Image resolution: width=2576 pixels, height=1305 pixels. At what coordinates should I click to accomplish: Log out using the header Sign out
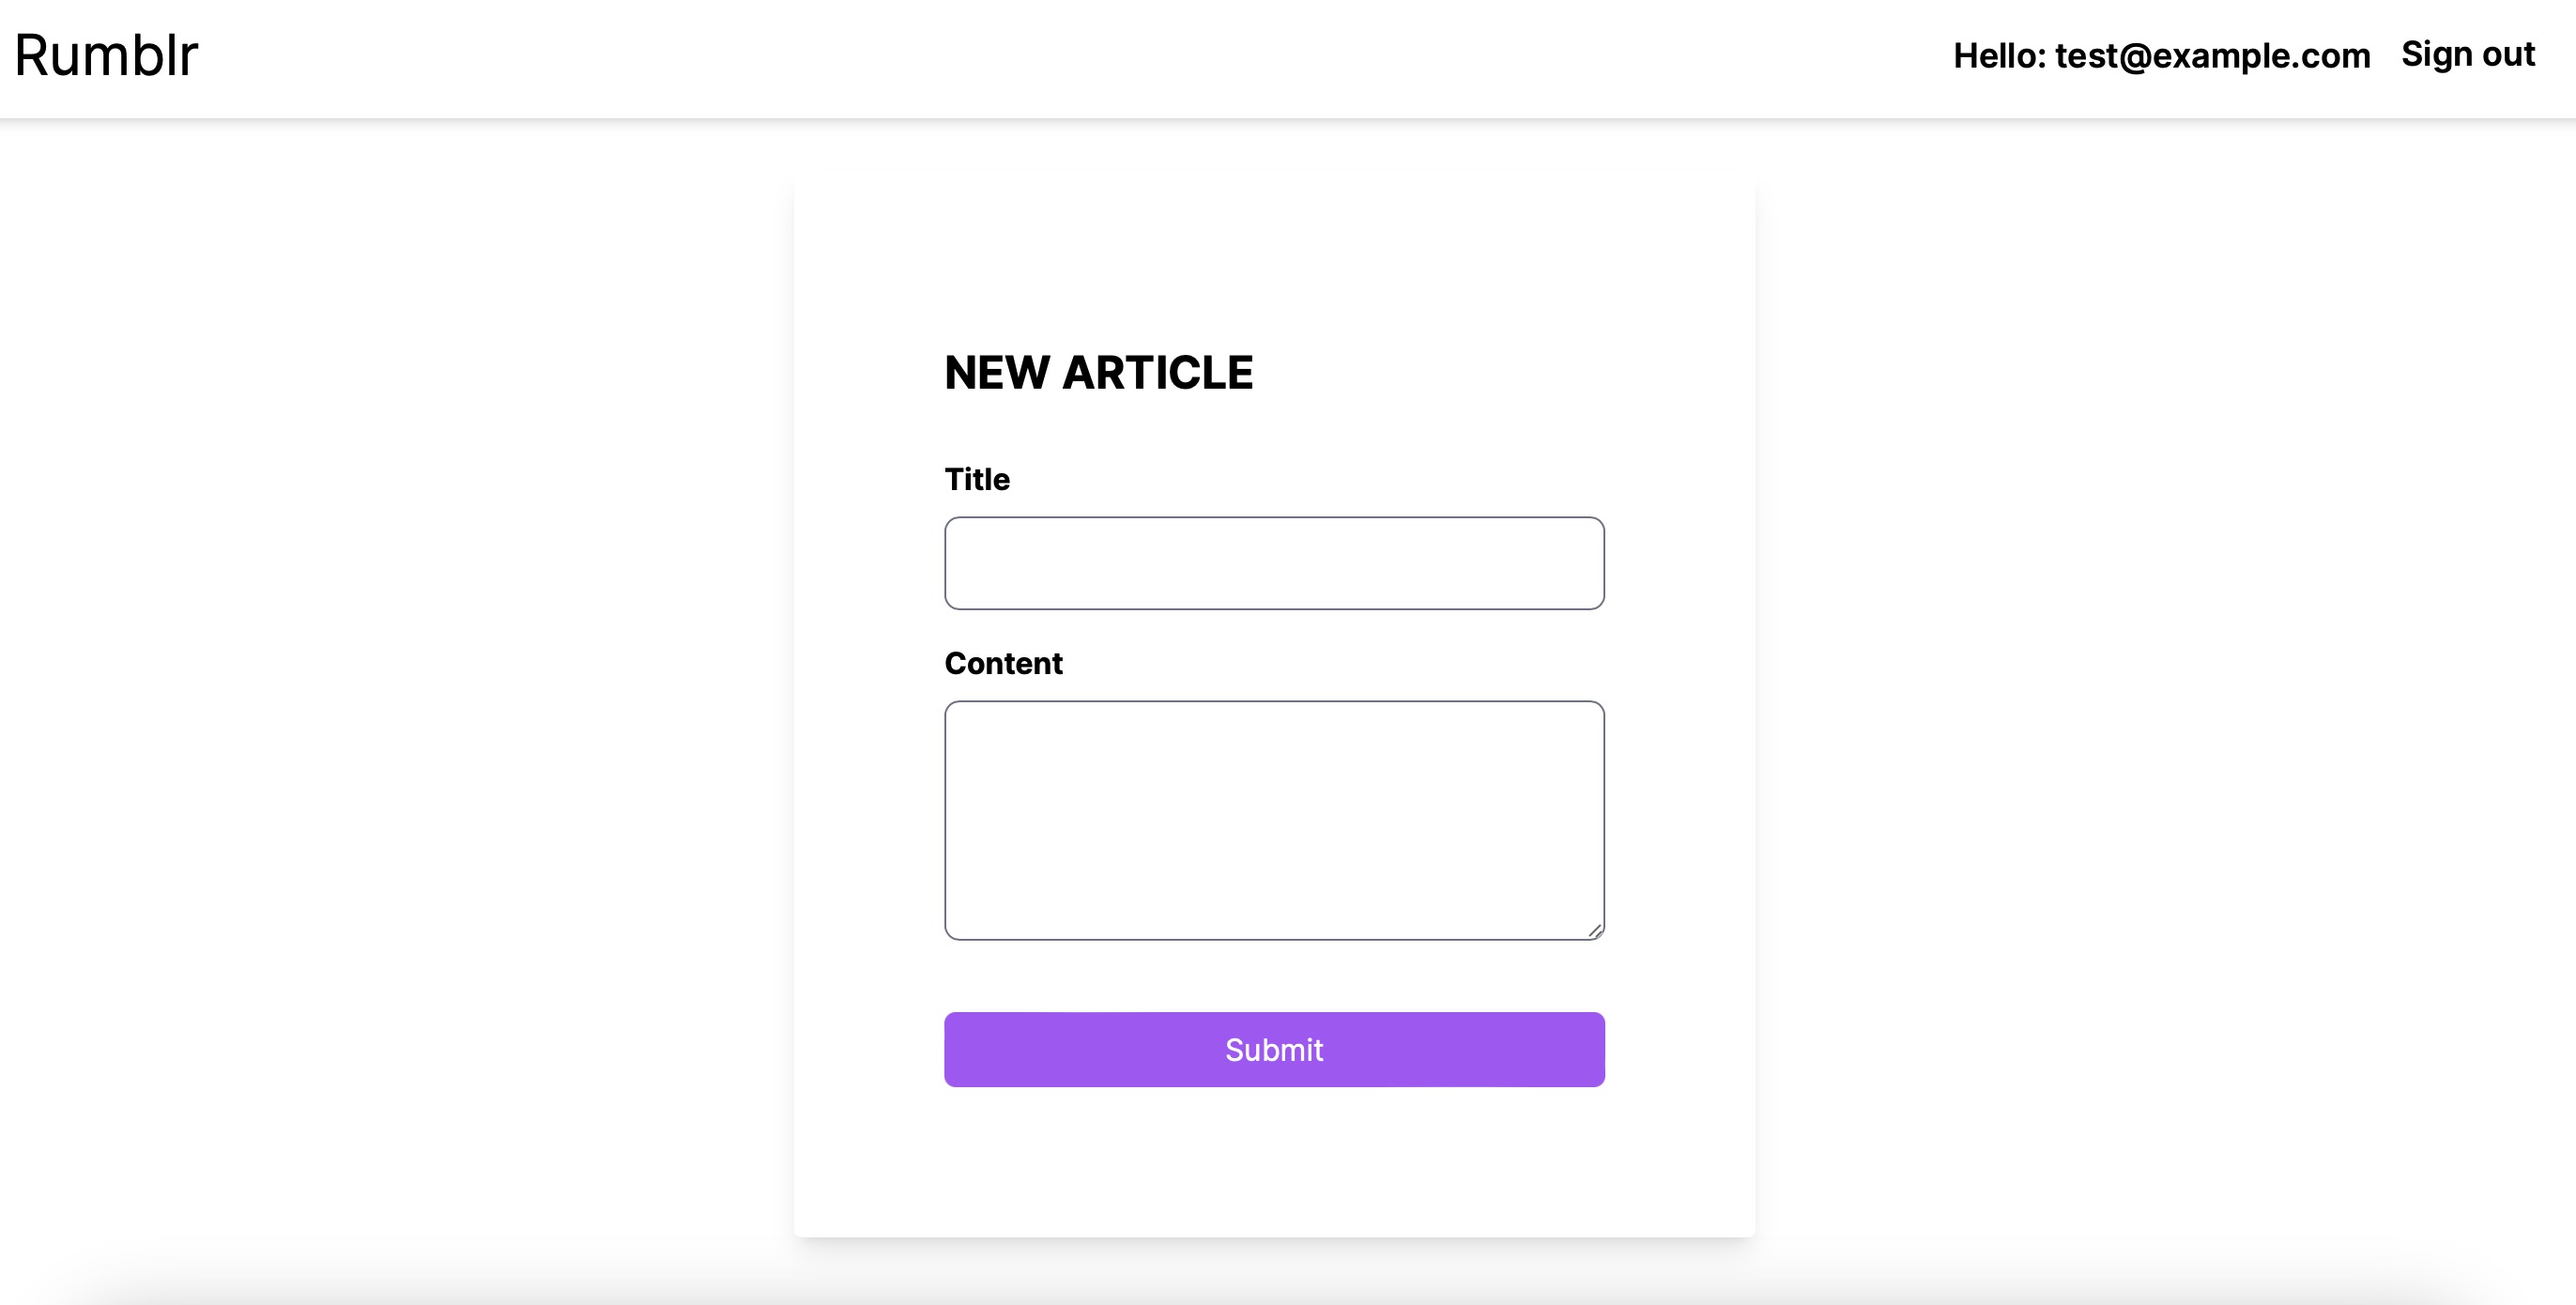[x=2467, y=54]
